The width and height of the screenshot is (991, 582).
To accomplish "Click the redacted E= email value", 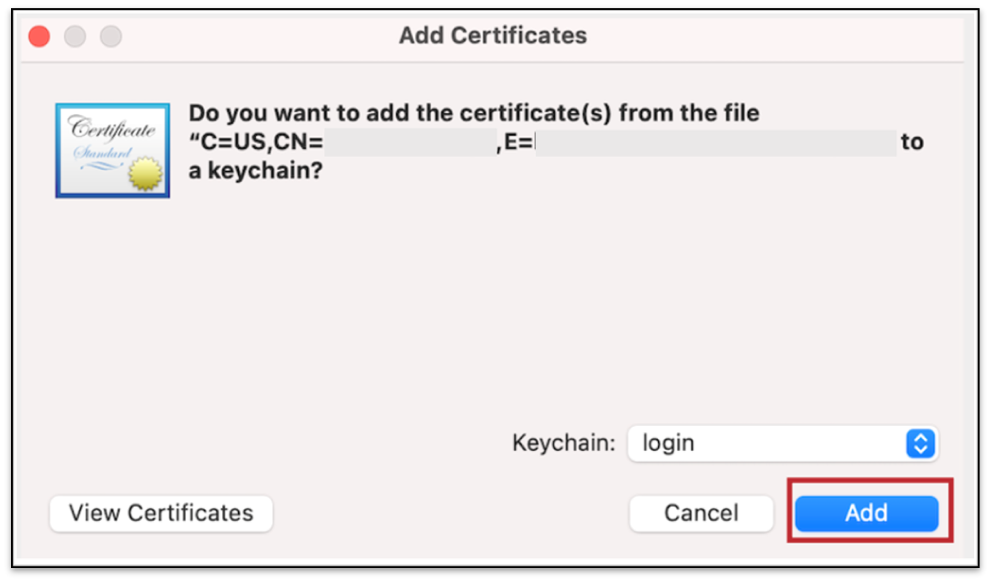I will 715,143.
